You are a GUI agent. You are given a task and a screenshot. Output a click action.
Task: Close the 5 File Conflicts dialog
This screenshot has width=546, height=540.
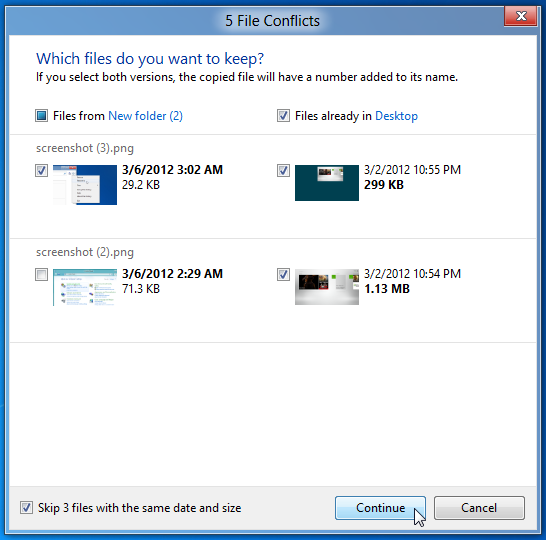click(x=521, y=16)
